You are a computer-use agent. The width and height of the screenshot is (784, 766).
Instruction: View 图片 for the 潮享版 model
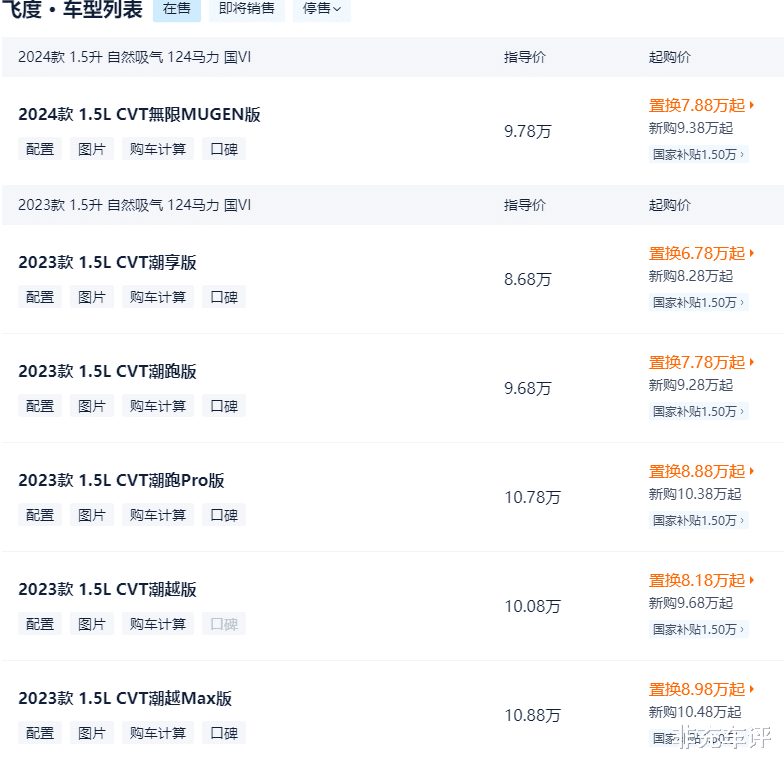(x=92, y=297)
